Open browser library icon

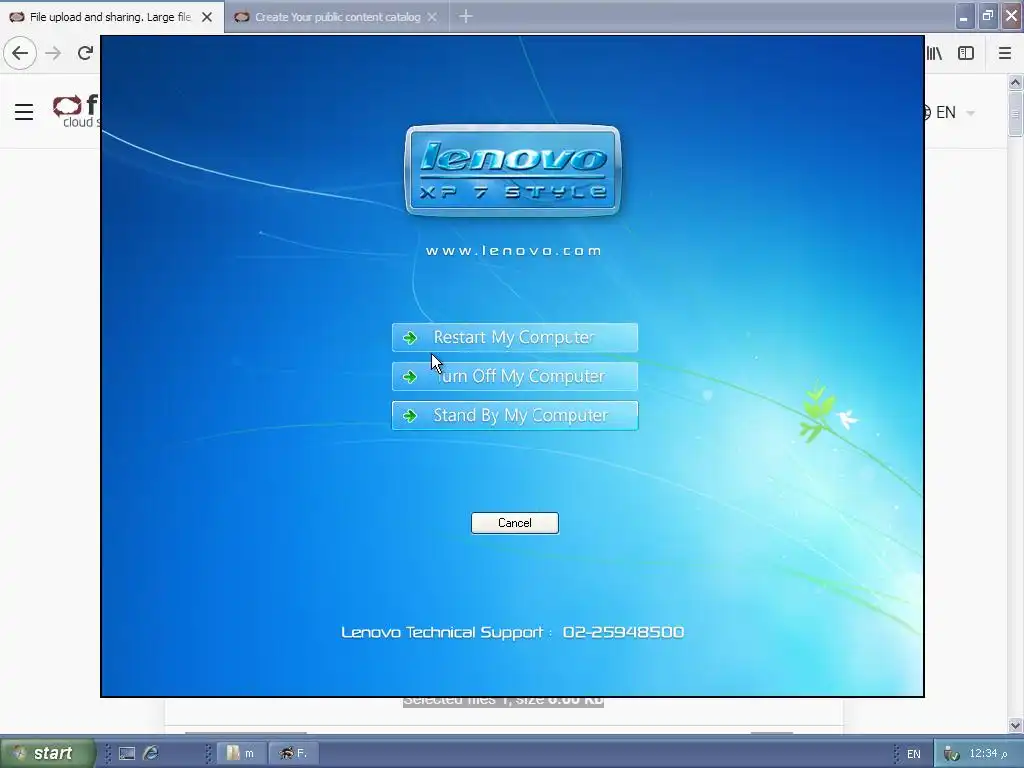935,54
